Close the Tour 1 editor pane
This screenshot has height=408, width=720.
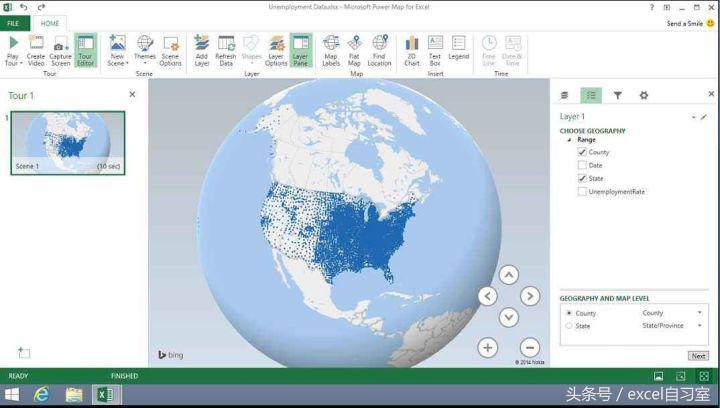(x=132, y=94)
